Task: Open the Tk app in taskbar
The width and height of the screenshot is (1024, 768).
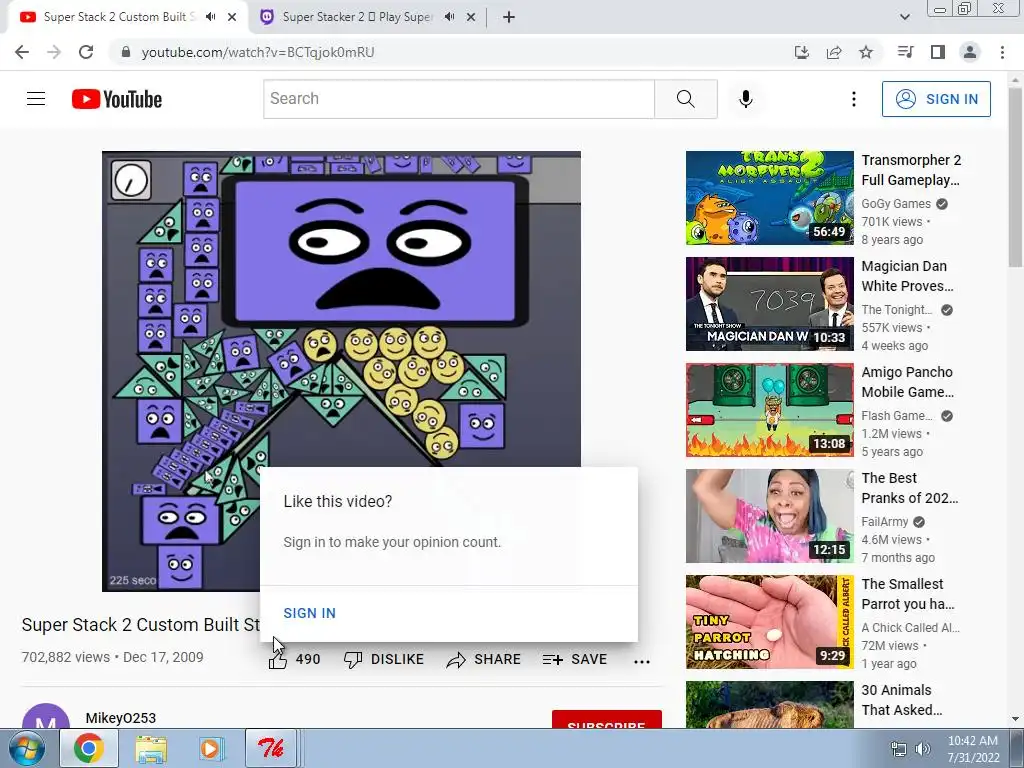Action: [271, 748]
